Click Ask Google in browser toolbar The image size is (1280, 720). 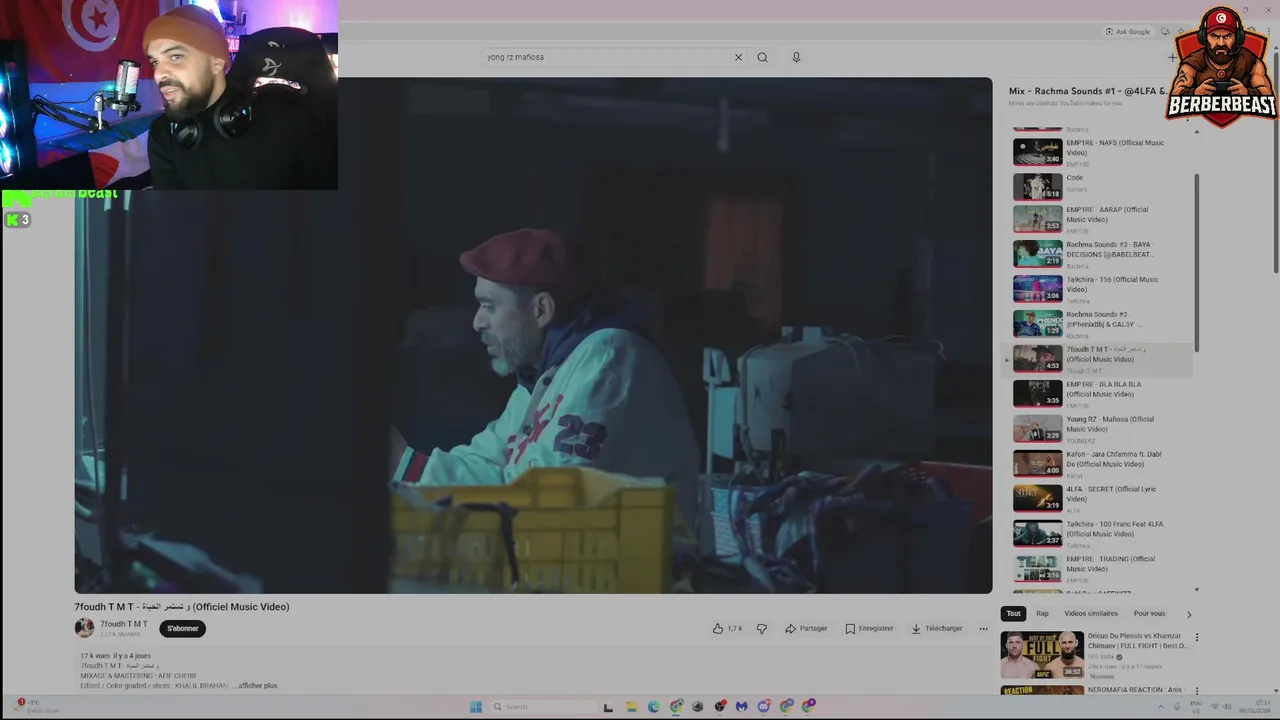click(x=1127, y=32)
